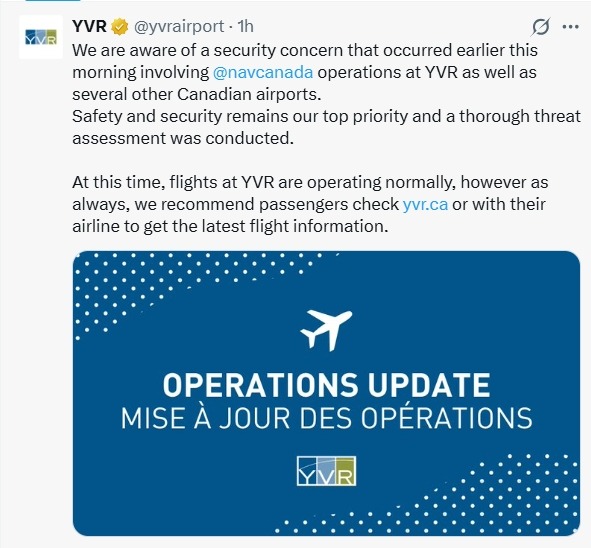
Task: Click the OPERATIONS UPDATE headline text
Action: tap(326, 385)
